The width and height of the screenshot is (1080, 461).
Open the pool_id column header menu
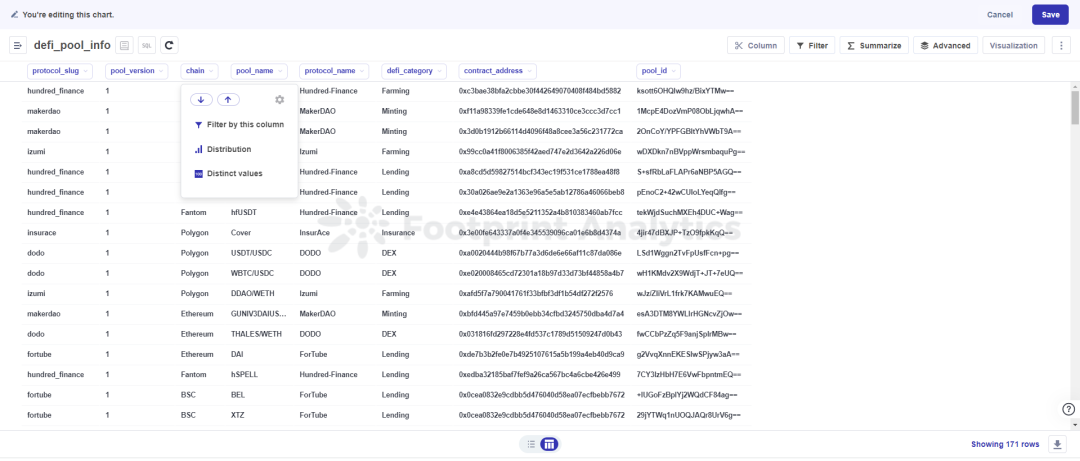pyautogui.click(x=658, y=70)
